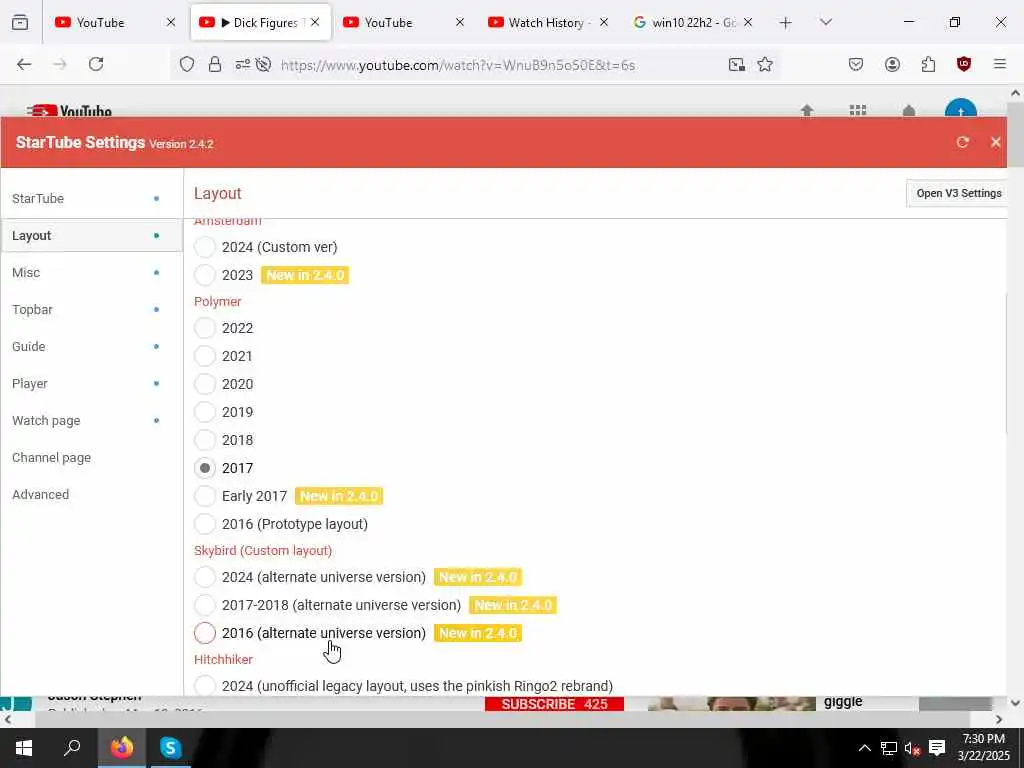The width and height of the screenshot is (1024, 768).
Task: Open Skype from the taskbar
Action: pyautogui.click(x=170, y=747)
